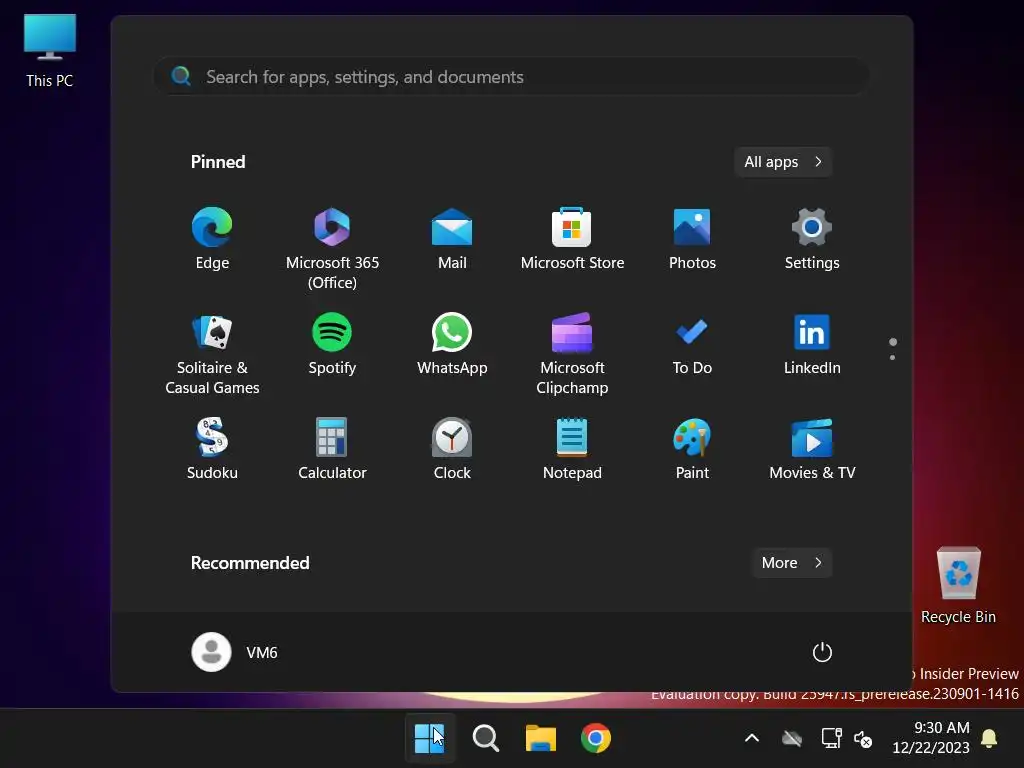1024x768 pixels.
Task: Click the Start menu search field
Action: pyautogui.click(x=511, y=76)
